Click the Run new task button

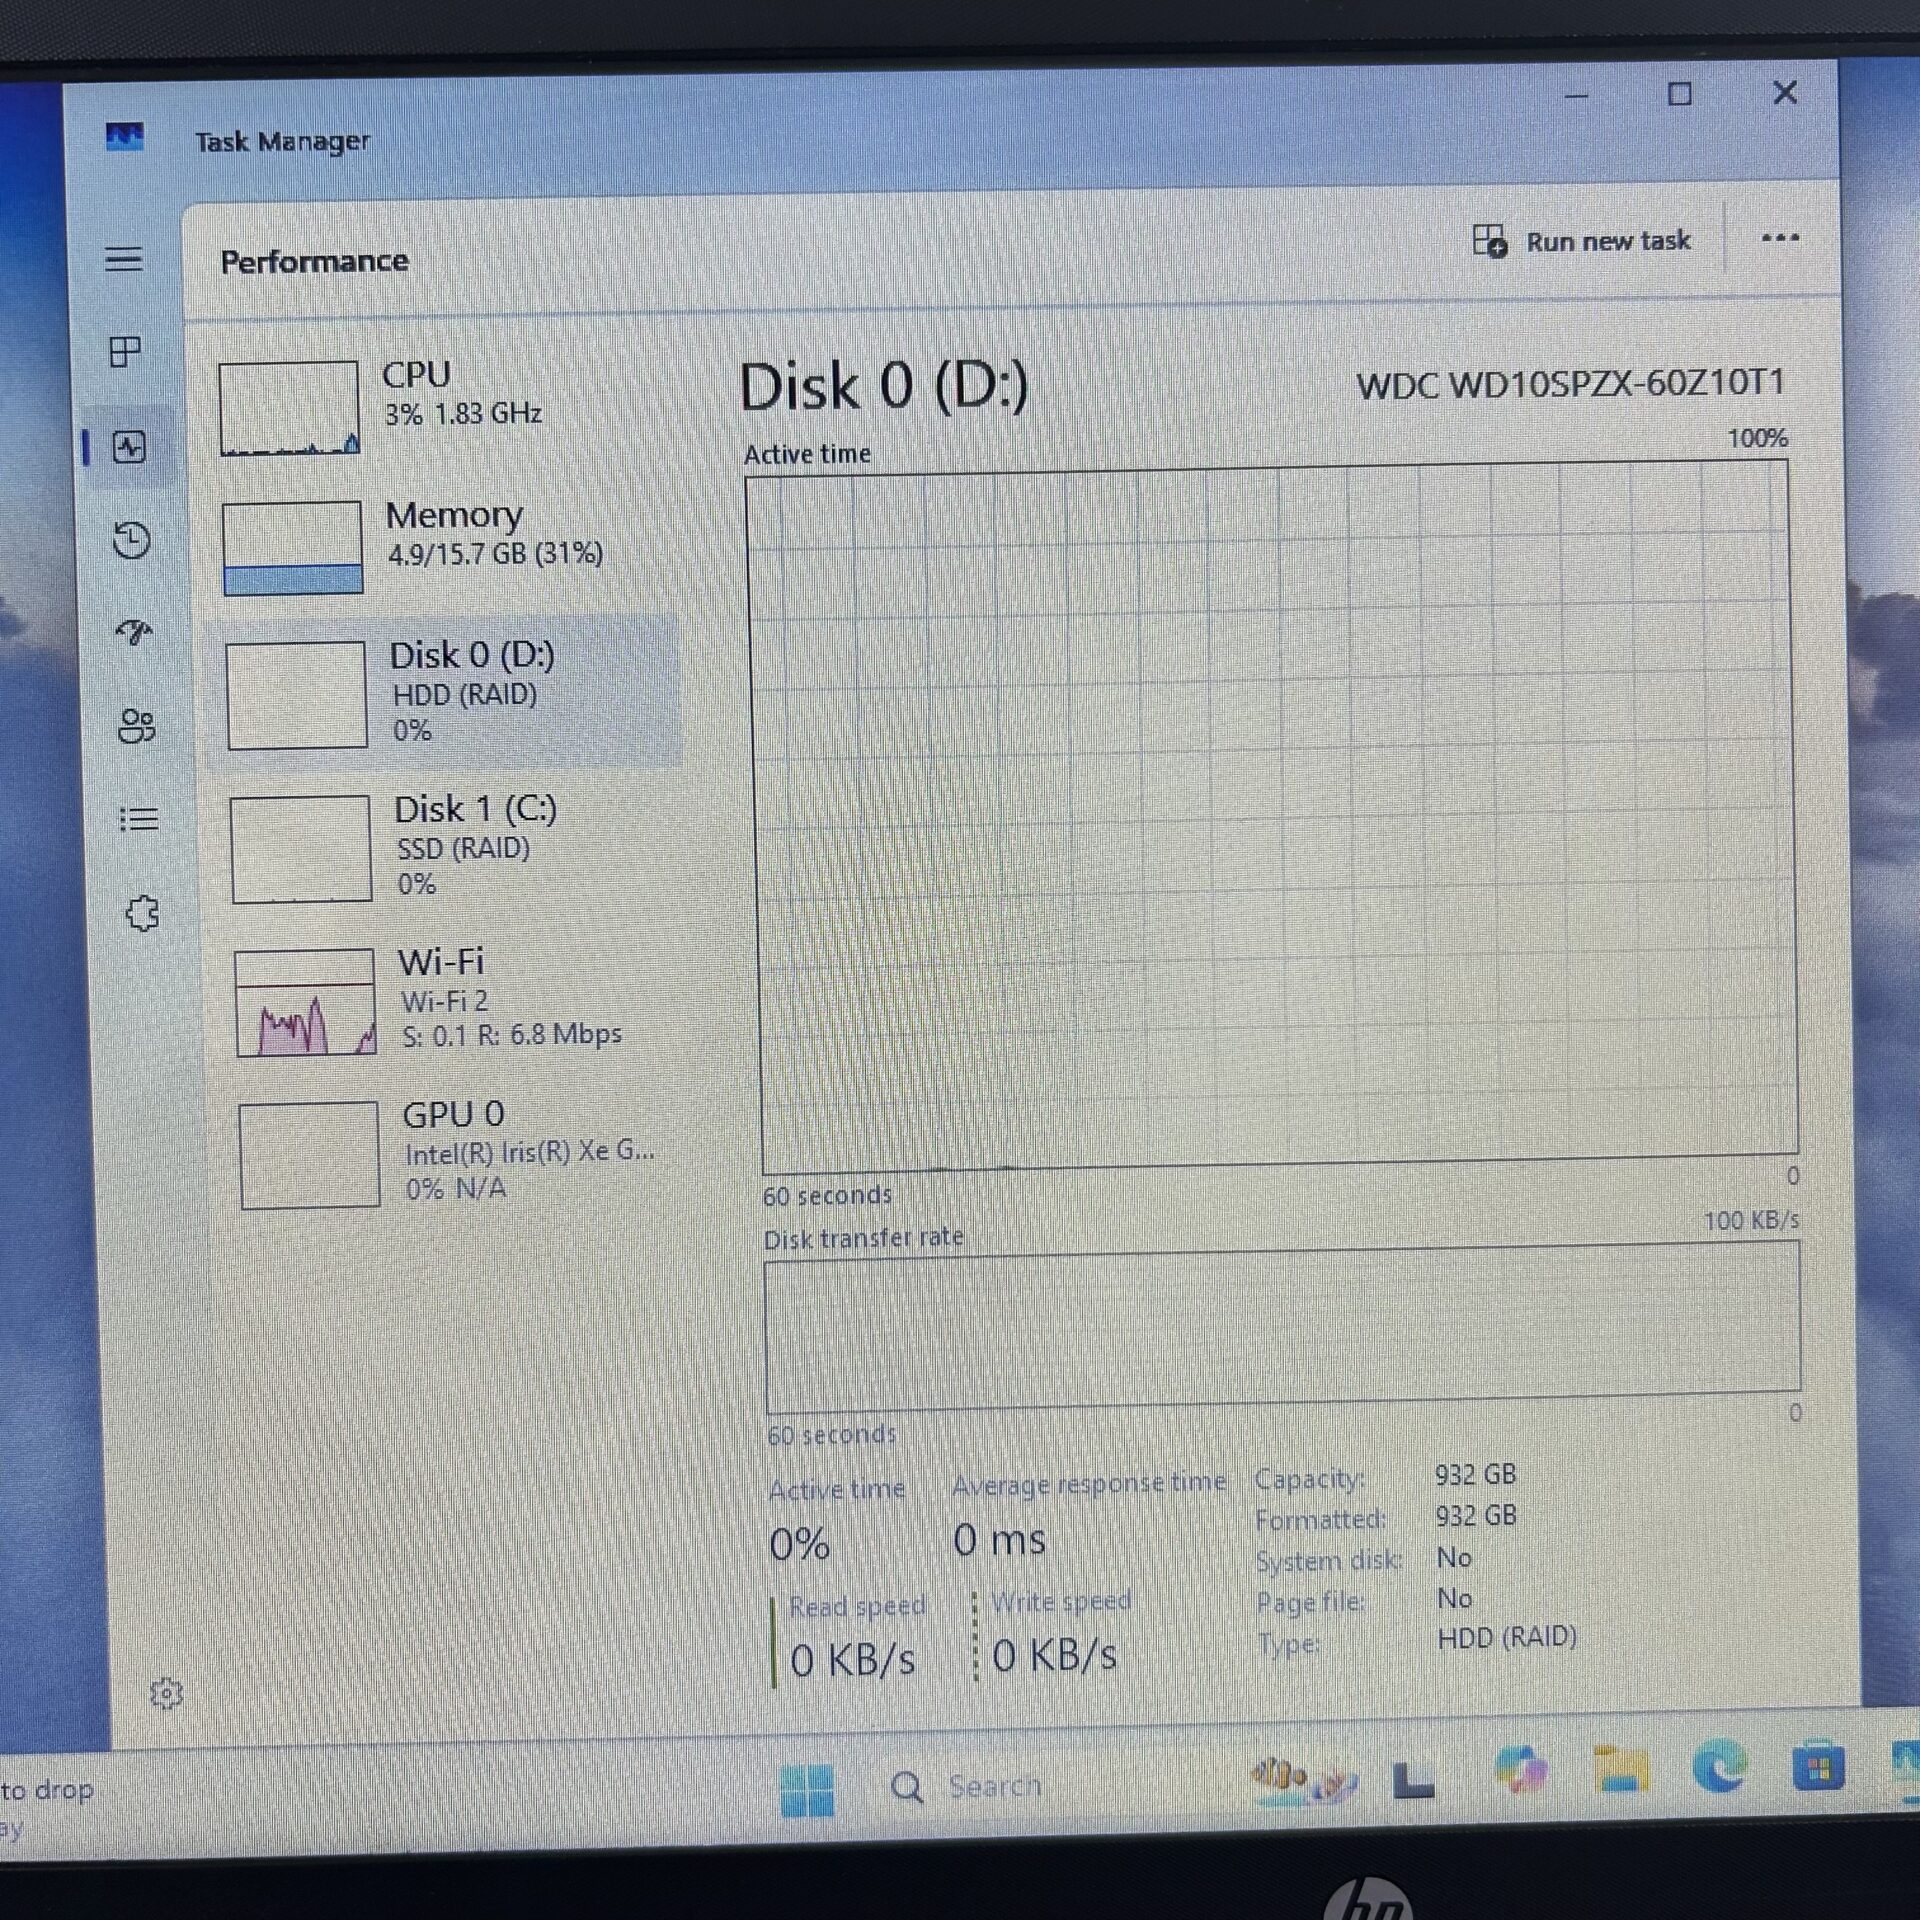1581,241
